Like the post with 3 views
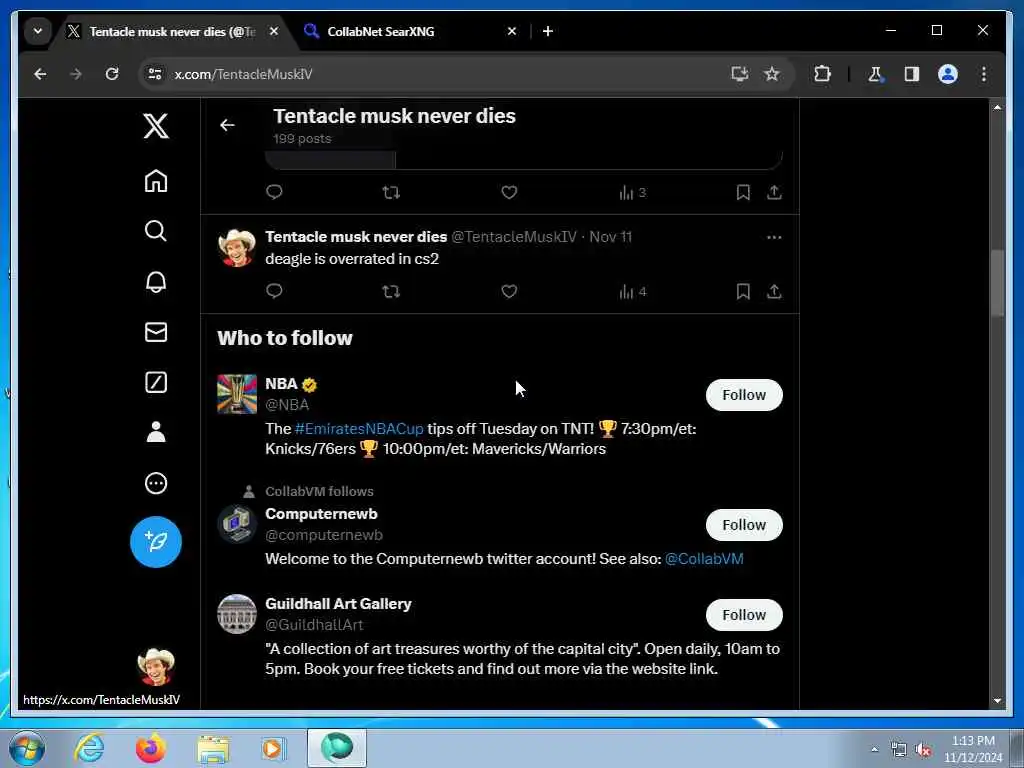This screenshot has height=768, width=1024. [x=509, y=192]
